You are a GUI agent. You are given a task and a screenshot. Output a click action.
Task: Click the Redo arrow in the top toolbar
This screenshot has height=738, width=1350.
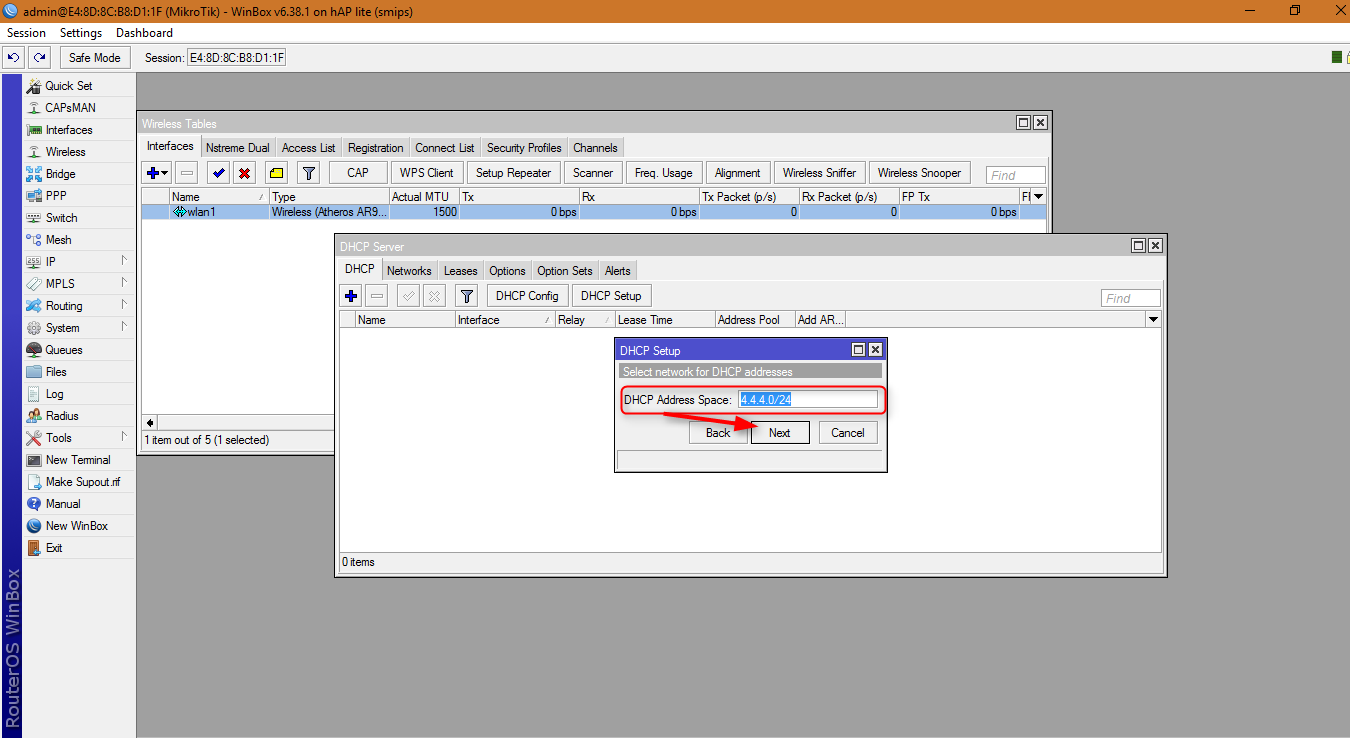pyautogui.click(x=38, y=57)
